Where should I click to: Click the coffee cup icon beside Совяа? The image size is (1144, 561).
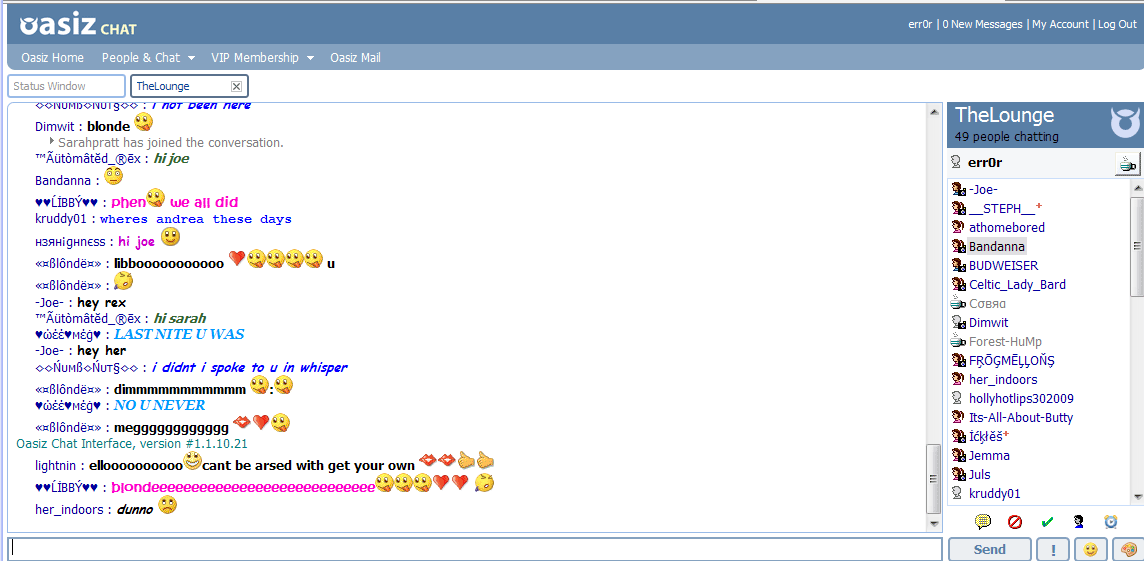point(959,303)
